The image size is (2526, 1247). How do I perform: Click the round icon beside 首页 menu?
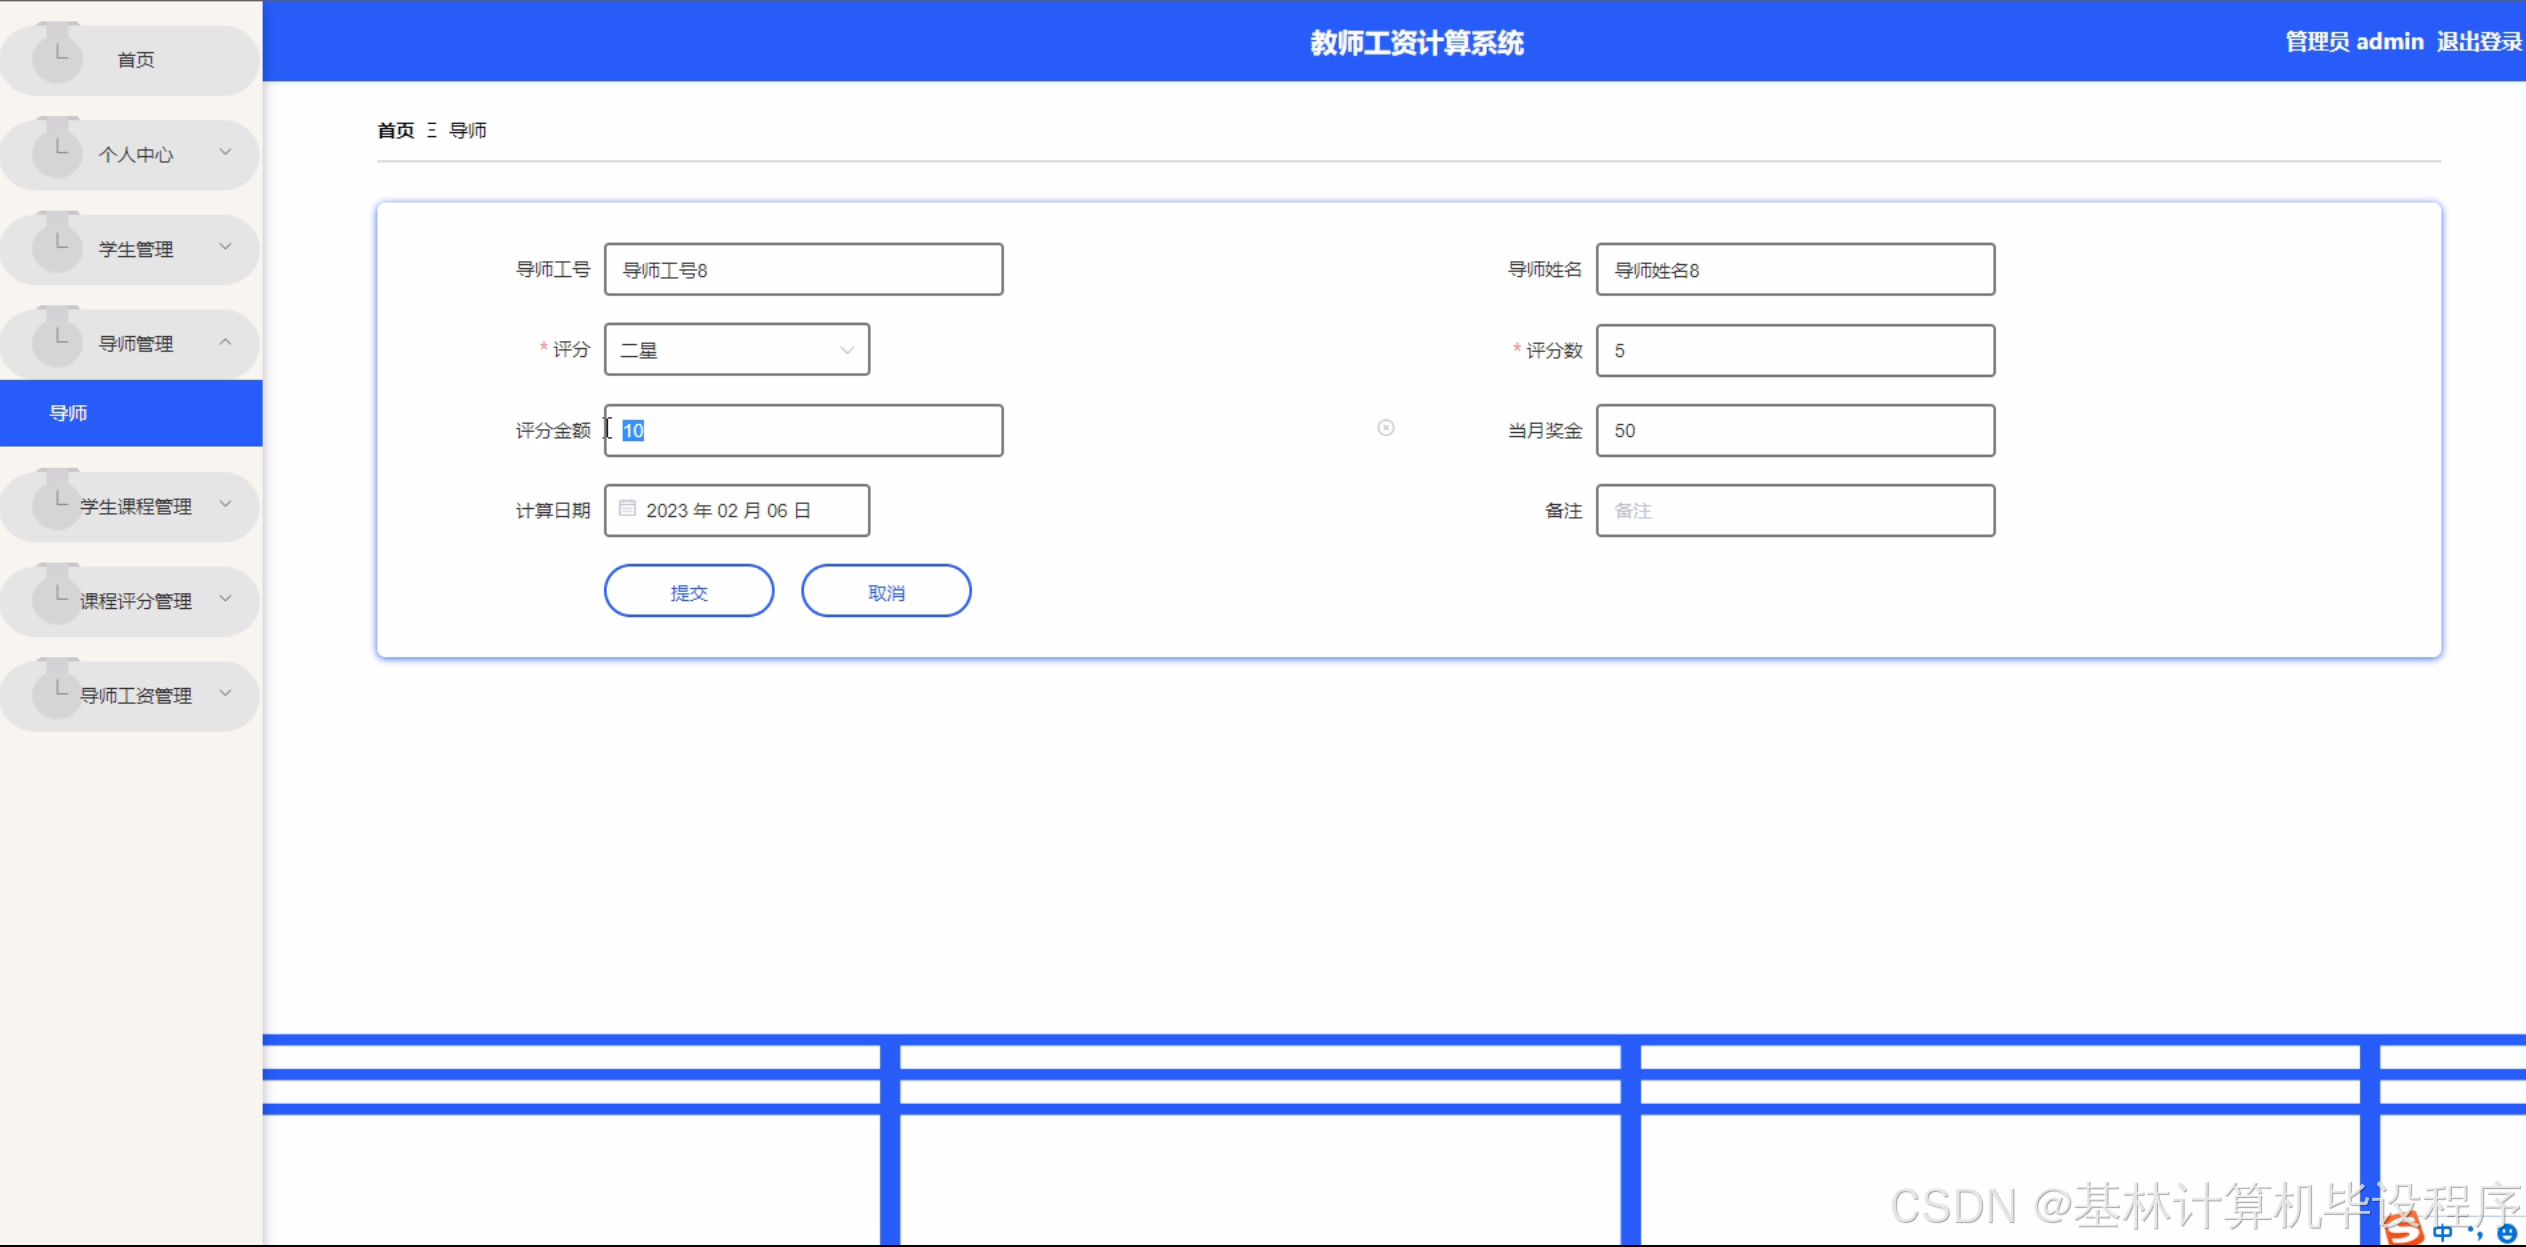tap(57, 57)
